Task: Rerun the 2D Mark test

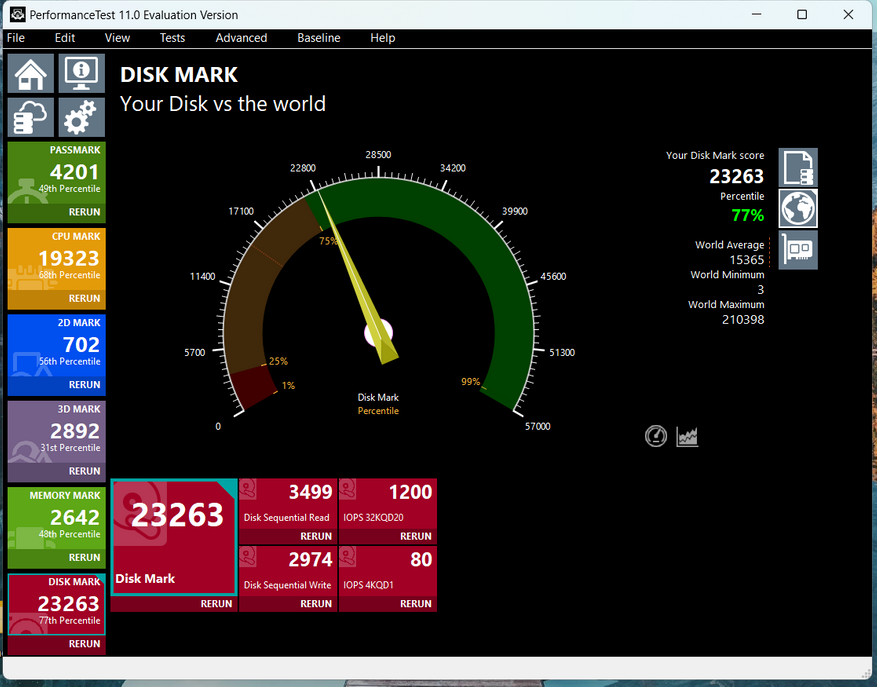Action: point(84,385)
